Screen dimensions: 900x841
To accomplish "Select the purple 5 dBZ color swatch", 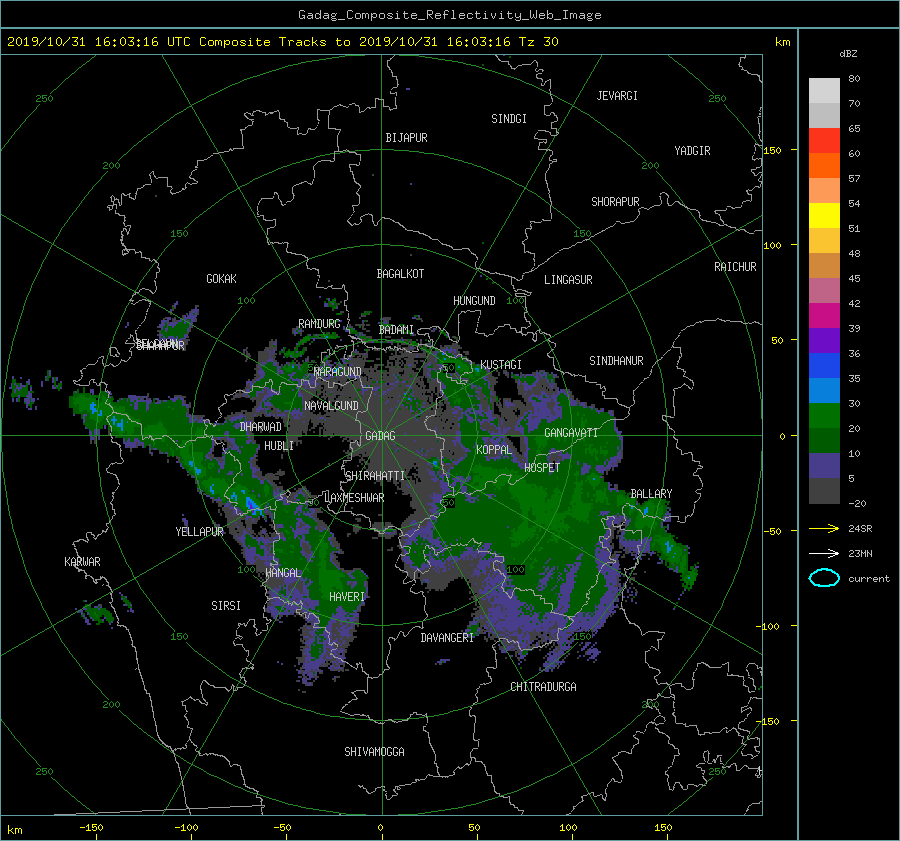I will [x=824, y=466].
